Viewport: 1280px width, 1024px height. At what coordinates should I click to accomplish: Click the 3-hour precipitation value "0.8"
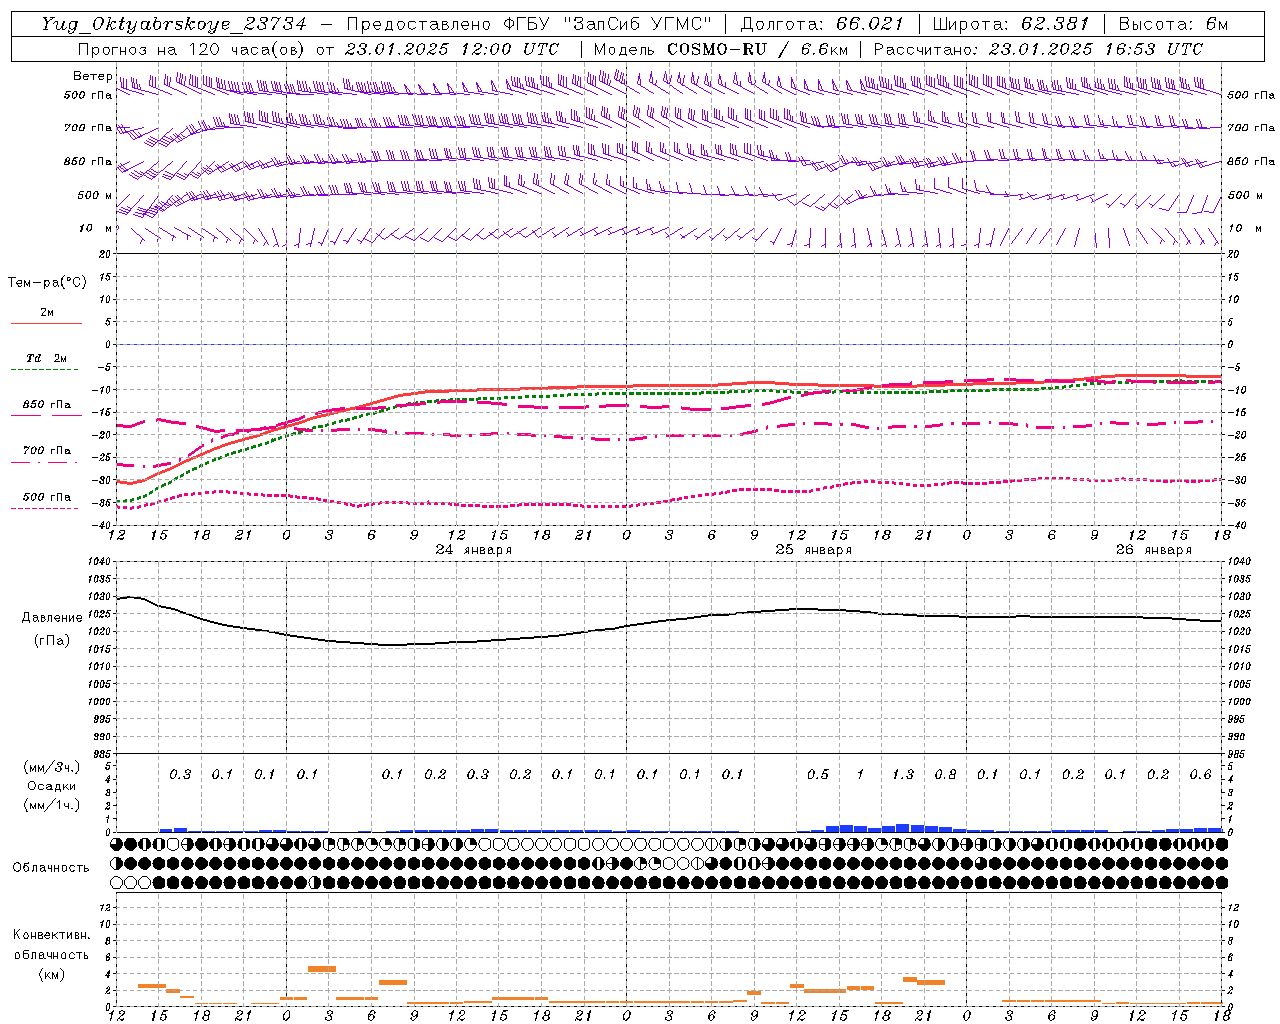[945, 774]
